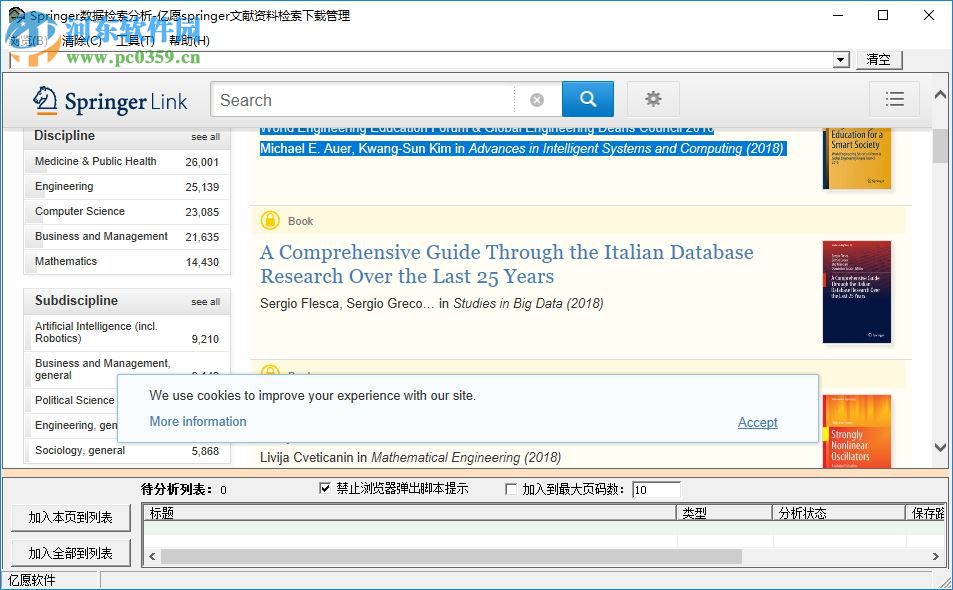953x590 pixels.
Task: Toggle the popup script suppression checkbox
Action: [325, 489]
